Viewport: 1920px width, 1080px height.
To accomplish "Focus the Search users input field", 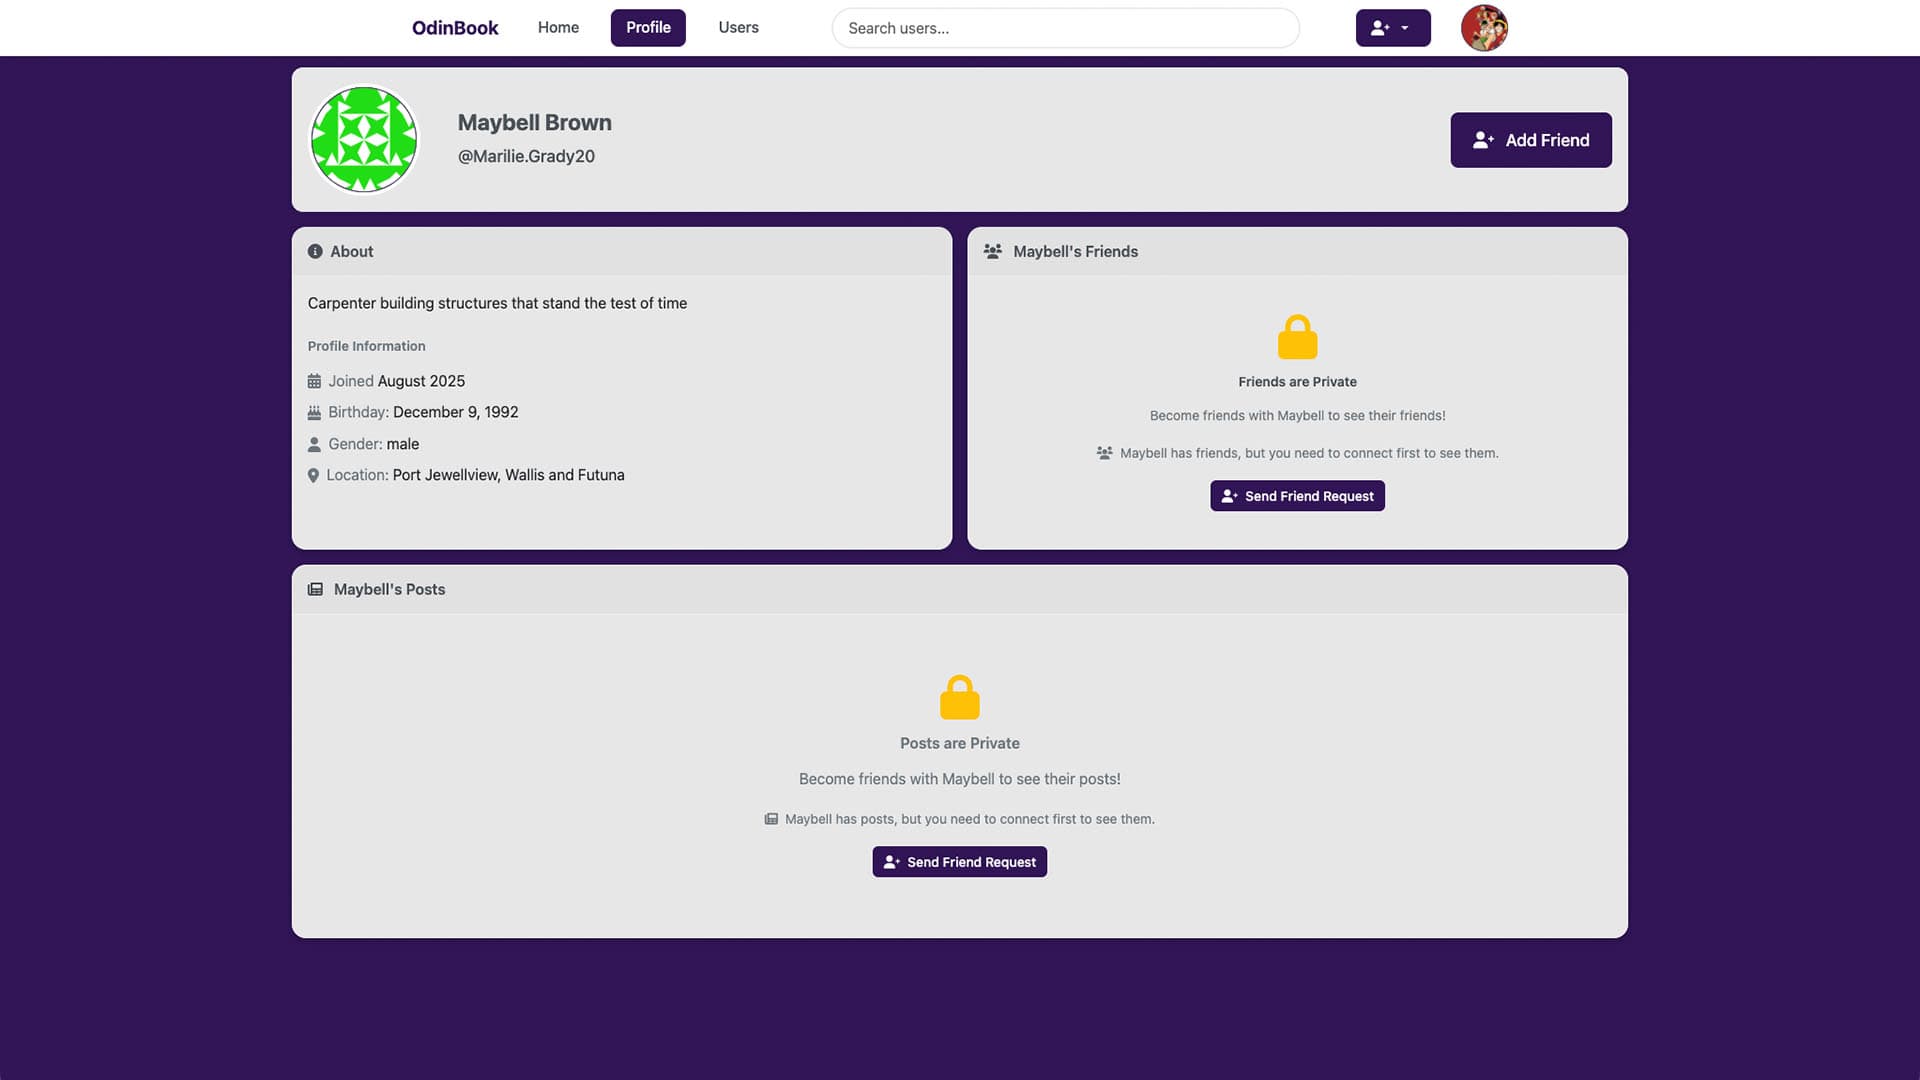I will click(x=1065, y=28).
